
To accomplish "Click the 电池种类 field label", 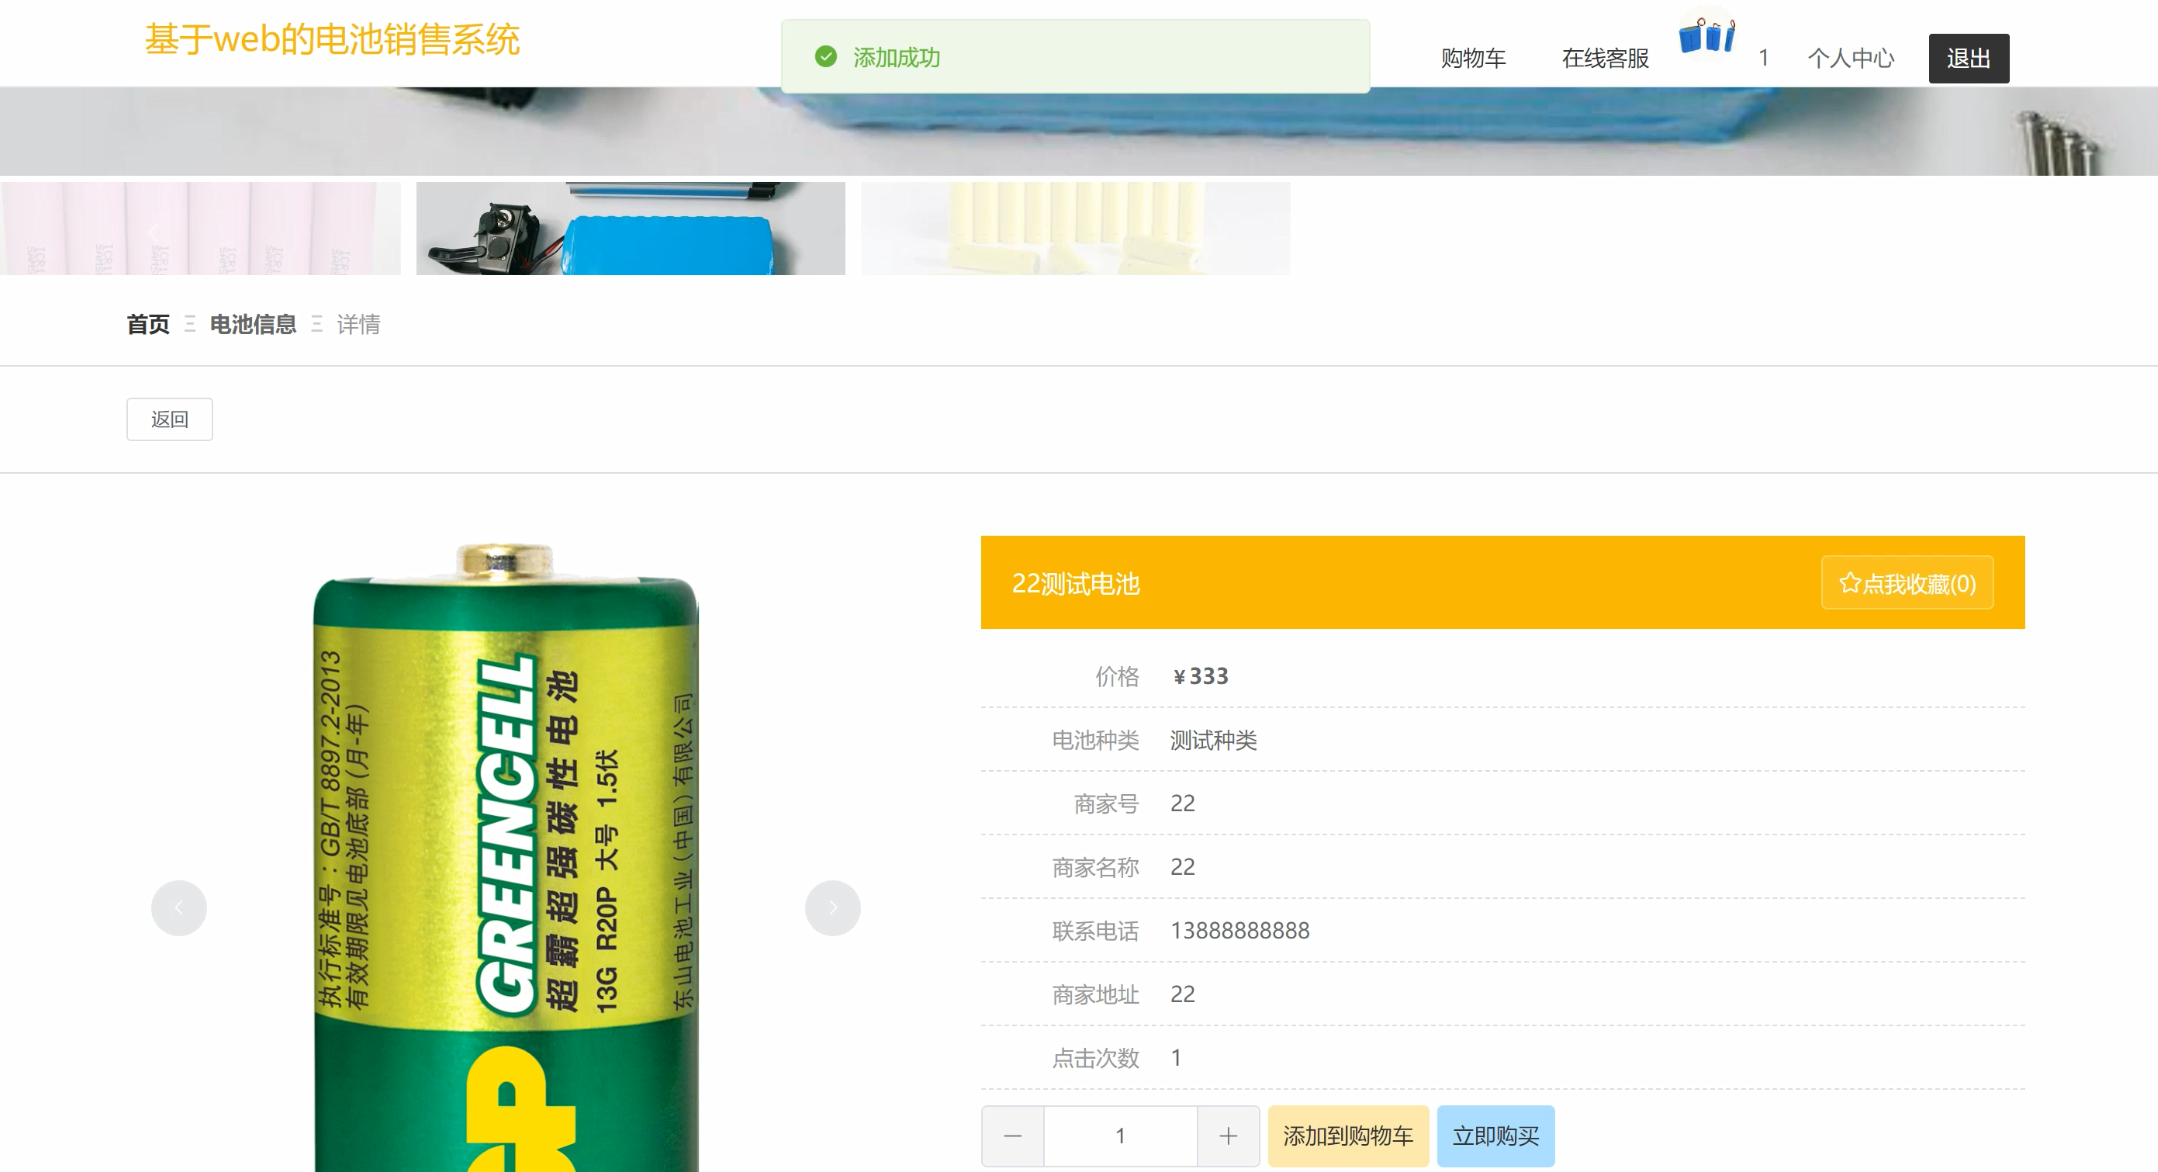I will [x=1095, y=740].
